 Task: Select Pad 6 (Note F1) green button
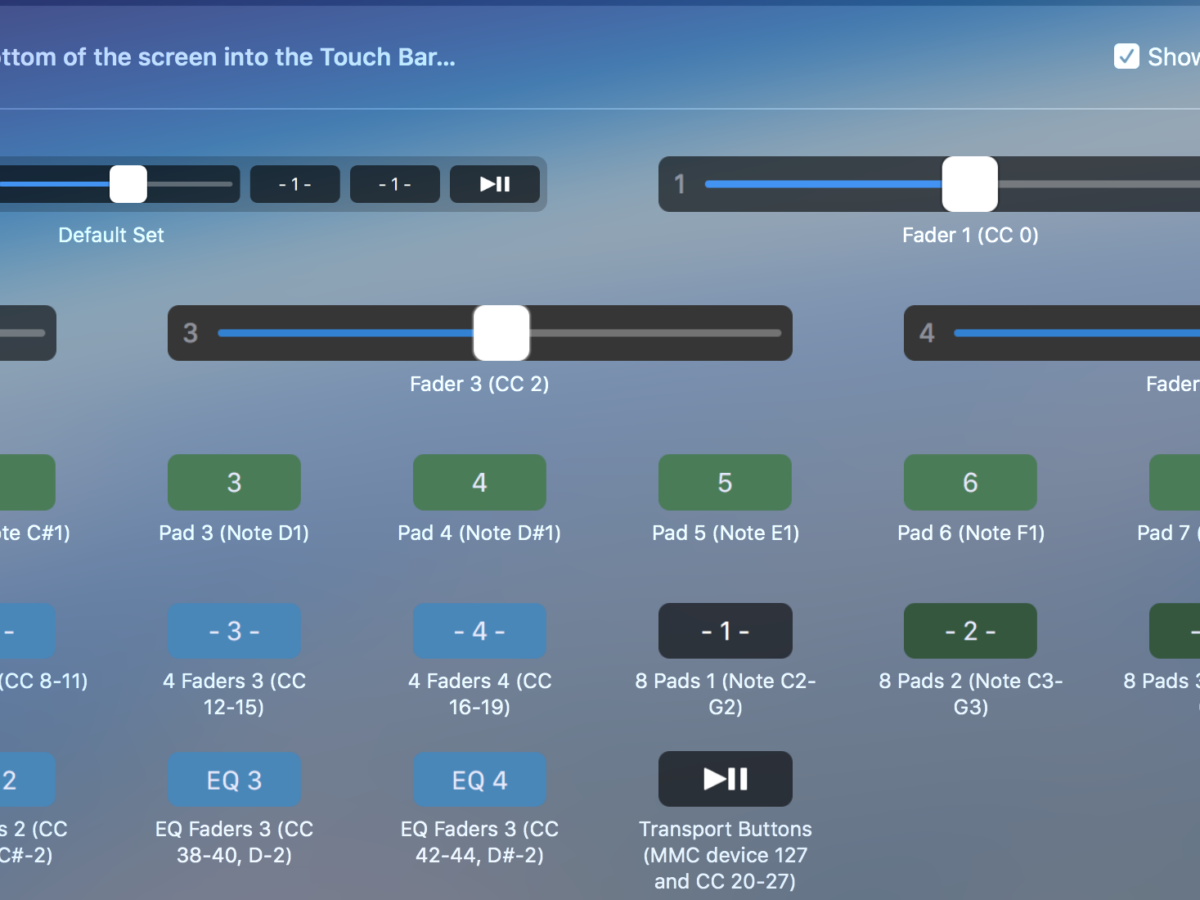(x=970, y=482)
